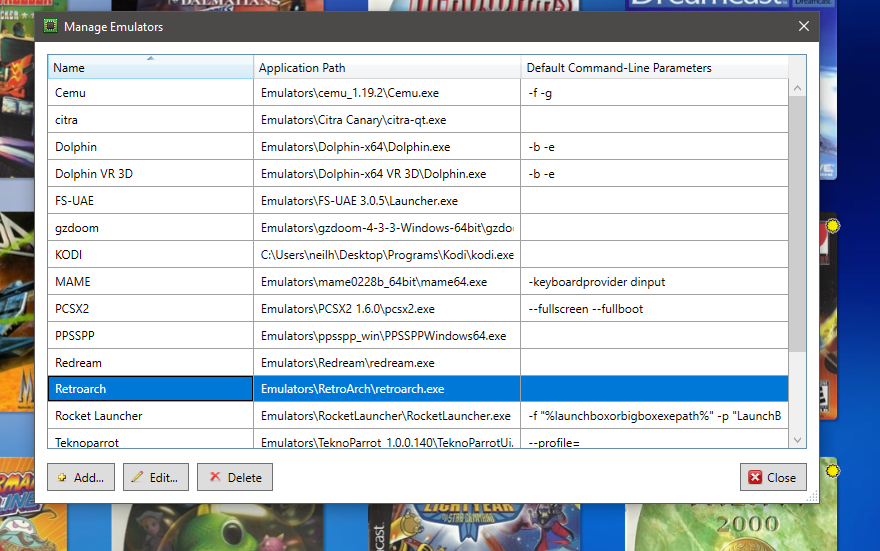Click the TeknoParrot_1.0.0.140 path cell
880x551 pixels.
coord(387,439)
